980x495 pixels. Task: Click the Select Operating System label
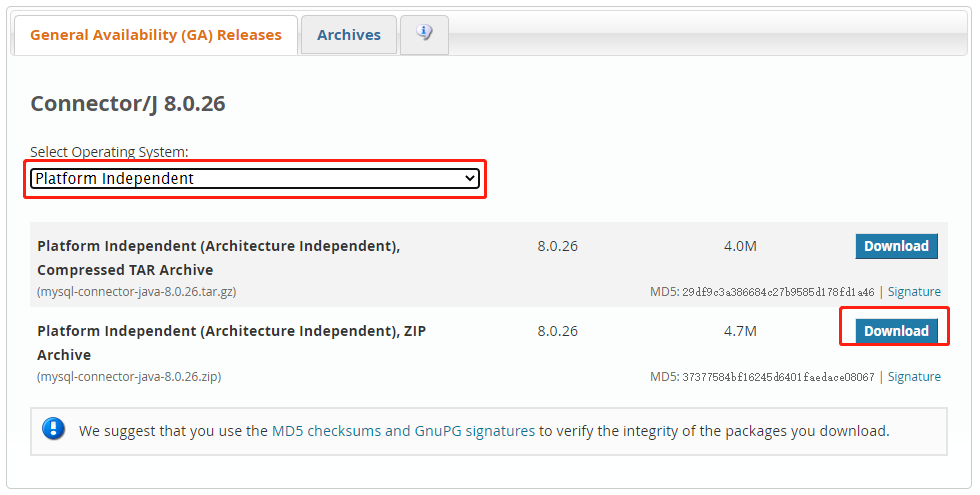(x=109, y=152)
